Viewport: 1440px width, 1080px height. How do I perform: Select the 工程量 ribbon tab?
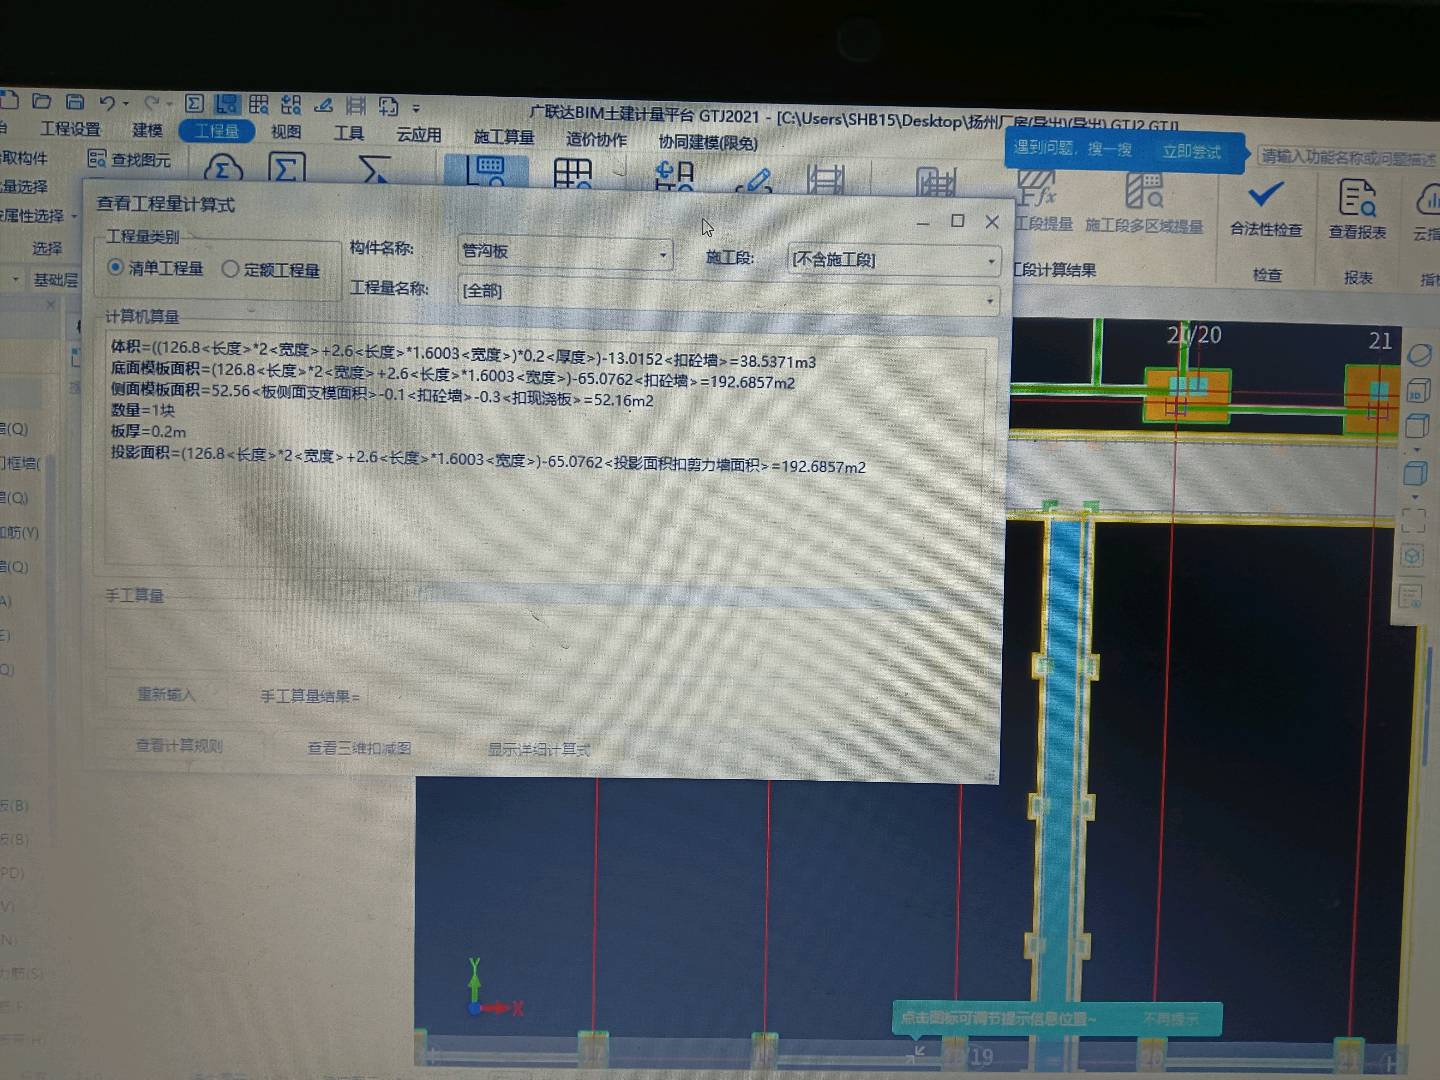pyautogui.click(x=217, y=131)
